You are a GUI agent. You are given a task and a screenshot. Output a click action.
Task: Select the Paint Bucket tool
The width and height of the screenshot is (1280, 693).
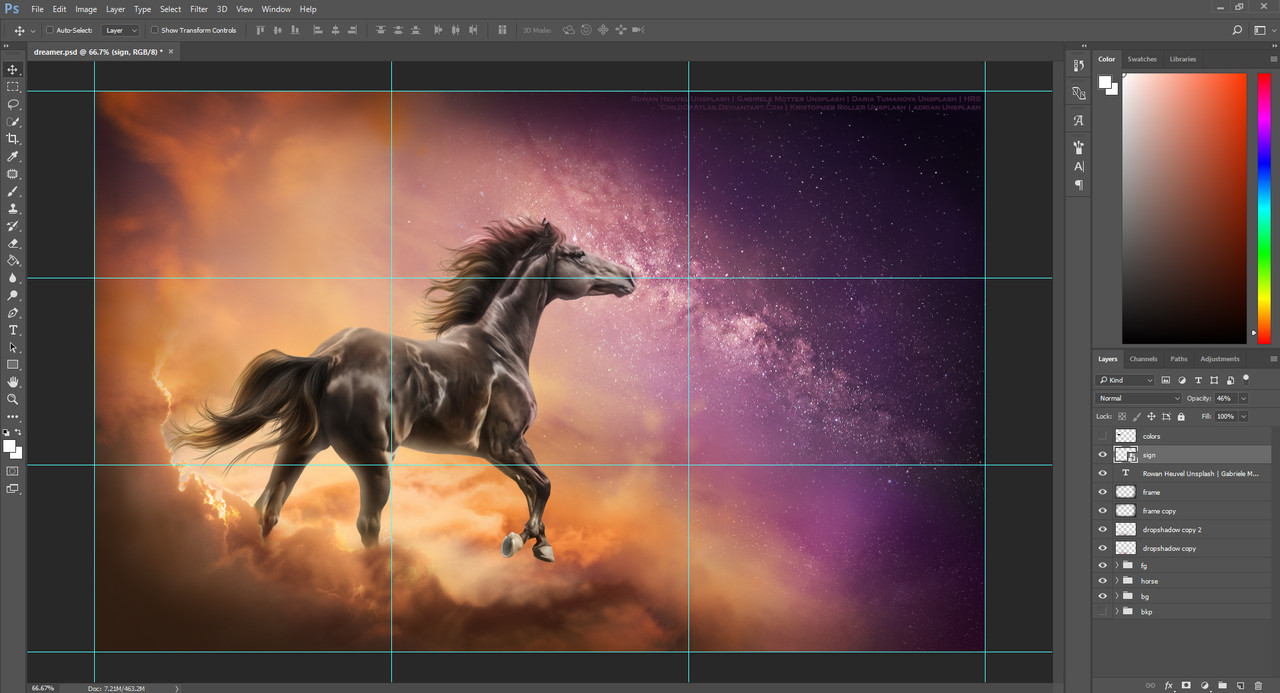click(x=13, y=261)
